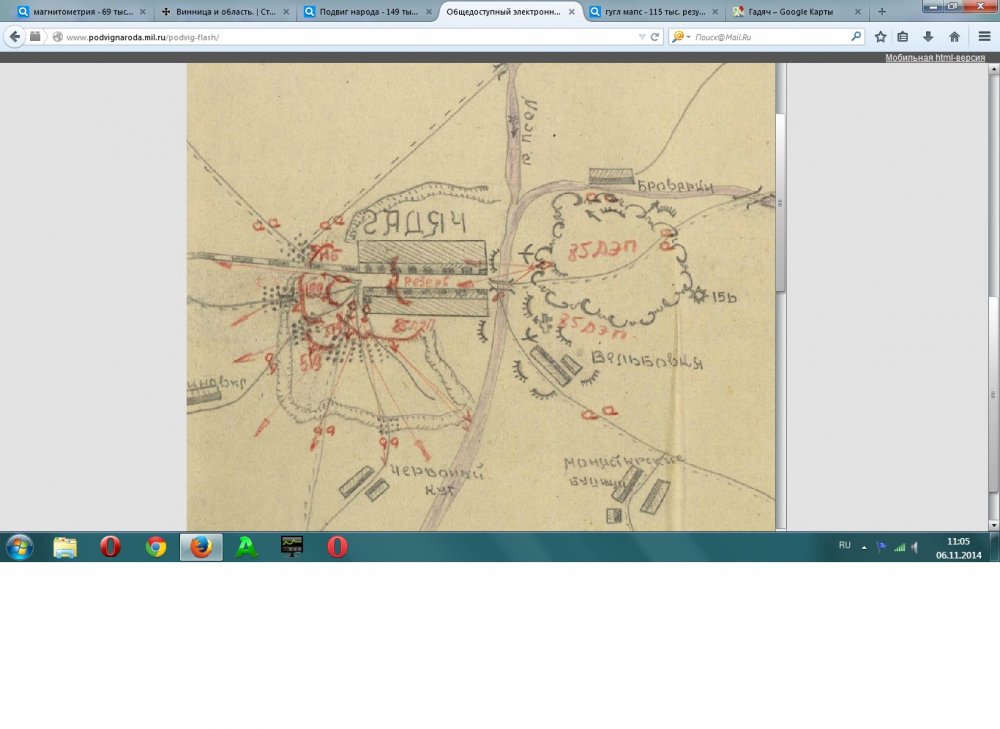The height and width of the screenshot is (729, 1000).
Task: Go to the Firefox home page
Action: tap(954, 37)
